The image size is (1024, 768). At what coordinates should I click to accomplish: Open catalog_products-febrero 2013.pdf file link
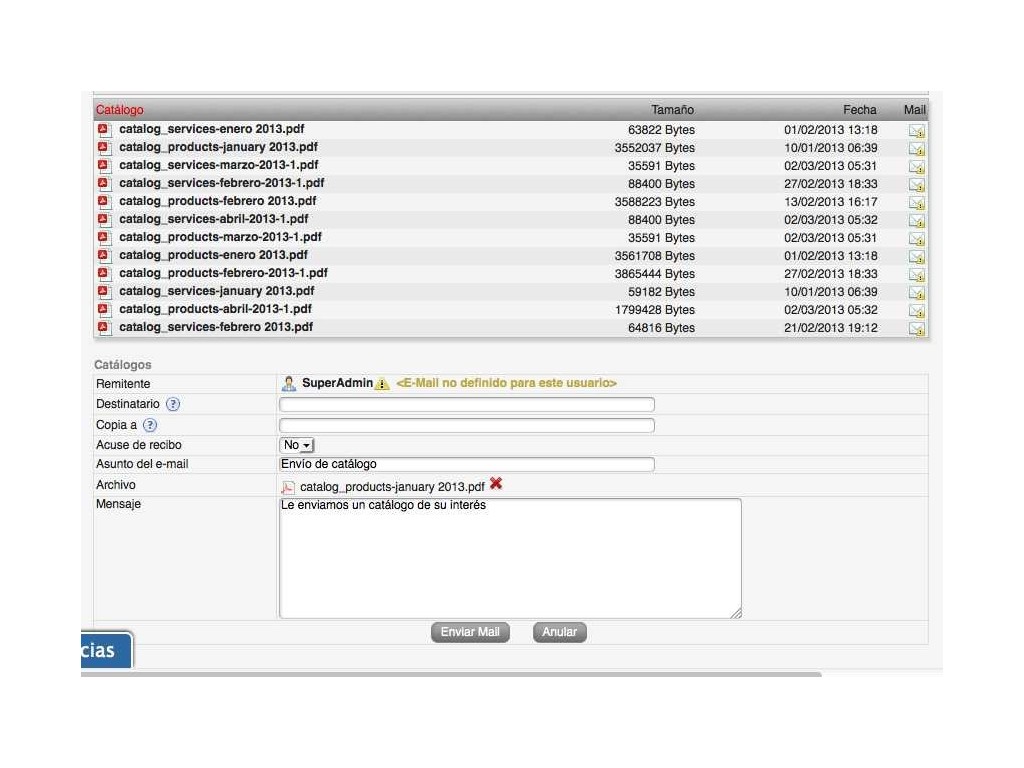[x=217, y=201]
